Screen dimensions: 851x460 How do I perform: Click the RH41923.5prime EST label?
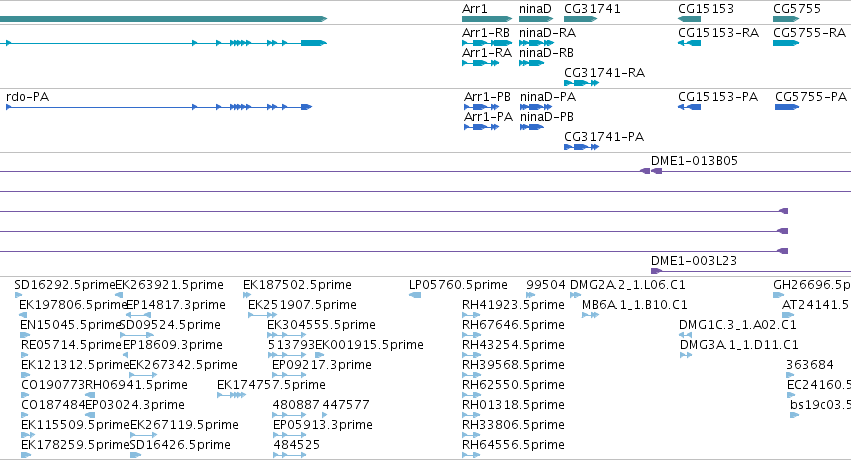513,305
